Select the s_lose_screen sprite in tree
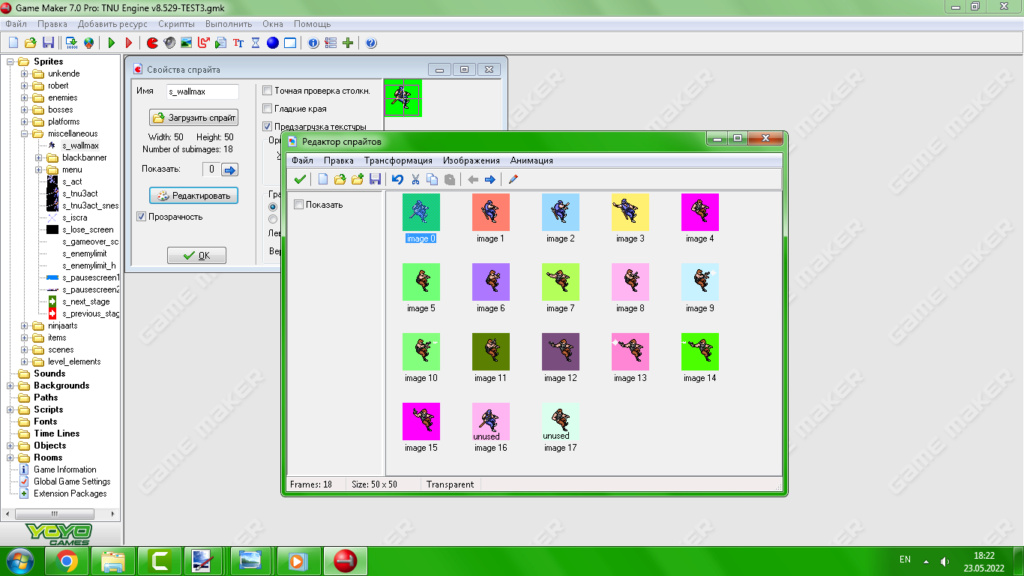This screenshot has width=1024, height=576. click(88, 230)
